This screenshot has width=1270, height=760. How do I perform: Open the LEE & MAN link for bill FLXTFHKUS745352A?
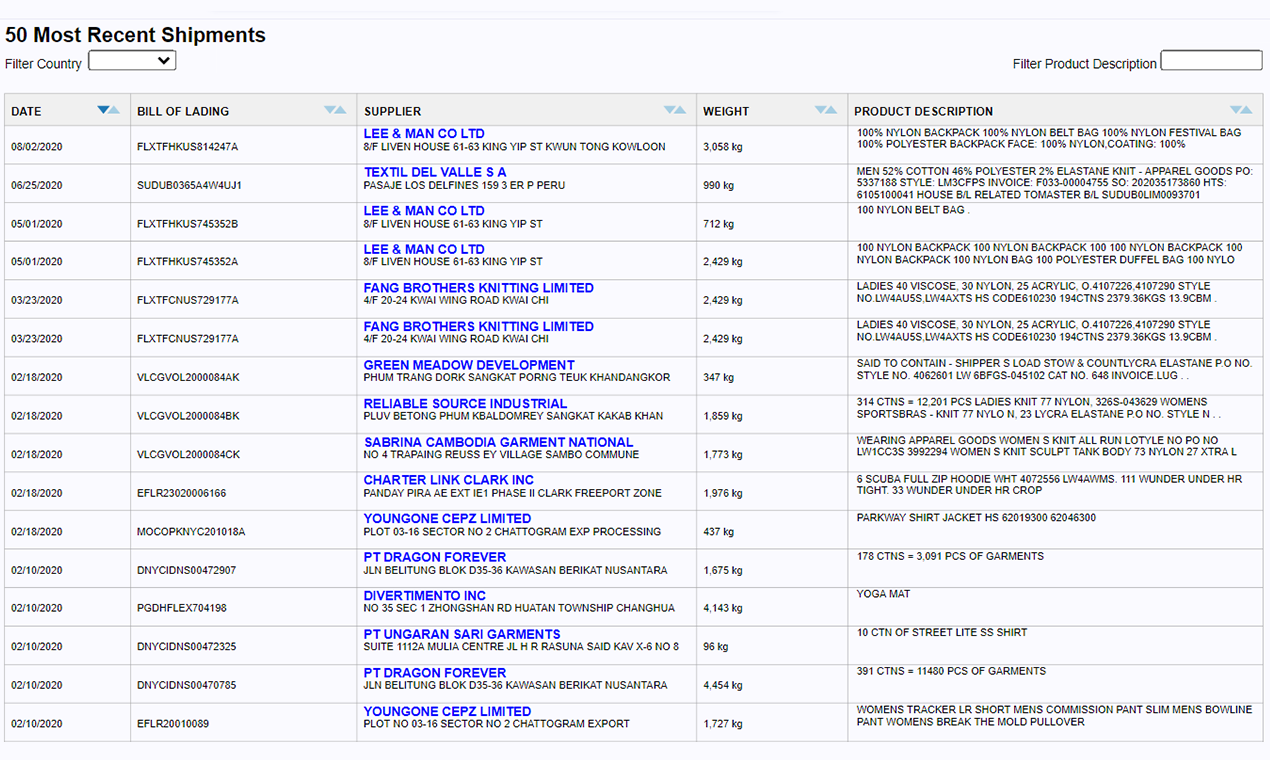click(424, 249)
